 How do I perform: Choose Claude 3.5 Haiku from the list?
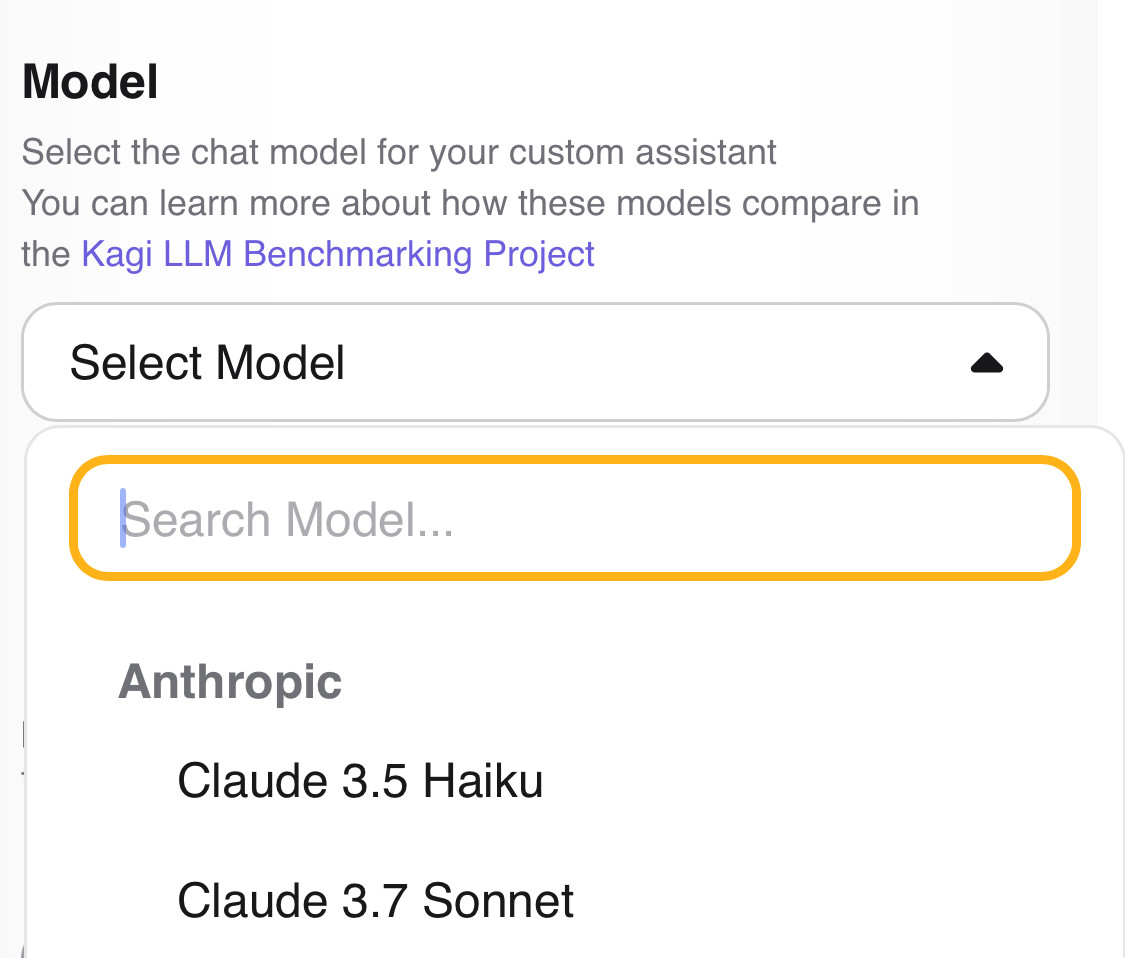pyautogui.click(x=360, y=781)
